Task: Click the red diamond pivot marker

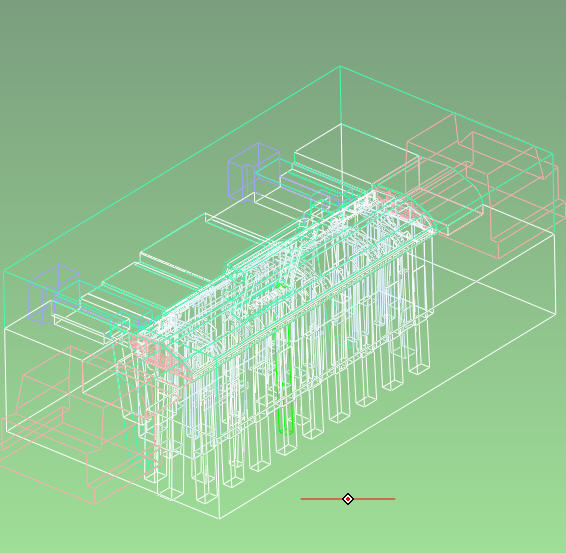Action: (348, 499)
